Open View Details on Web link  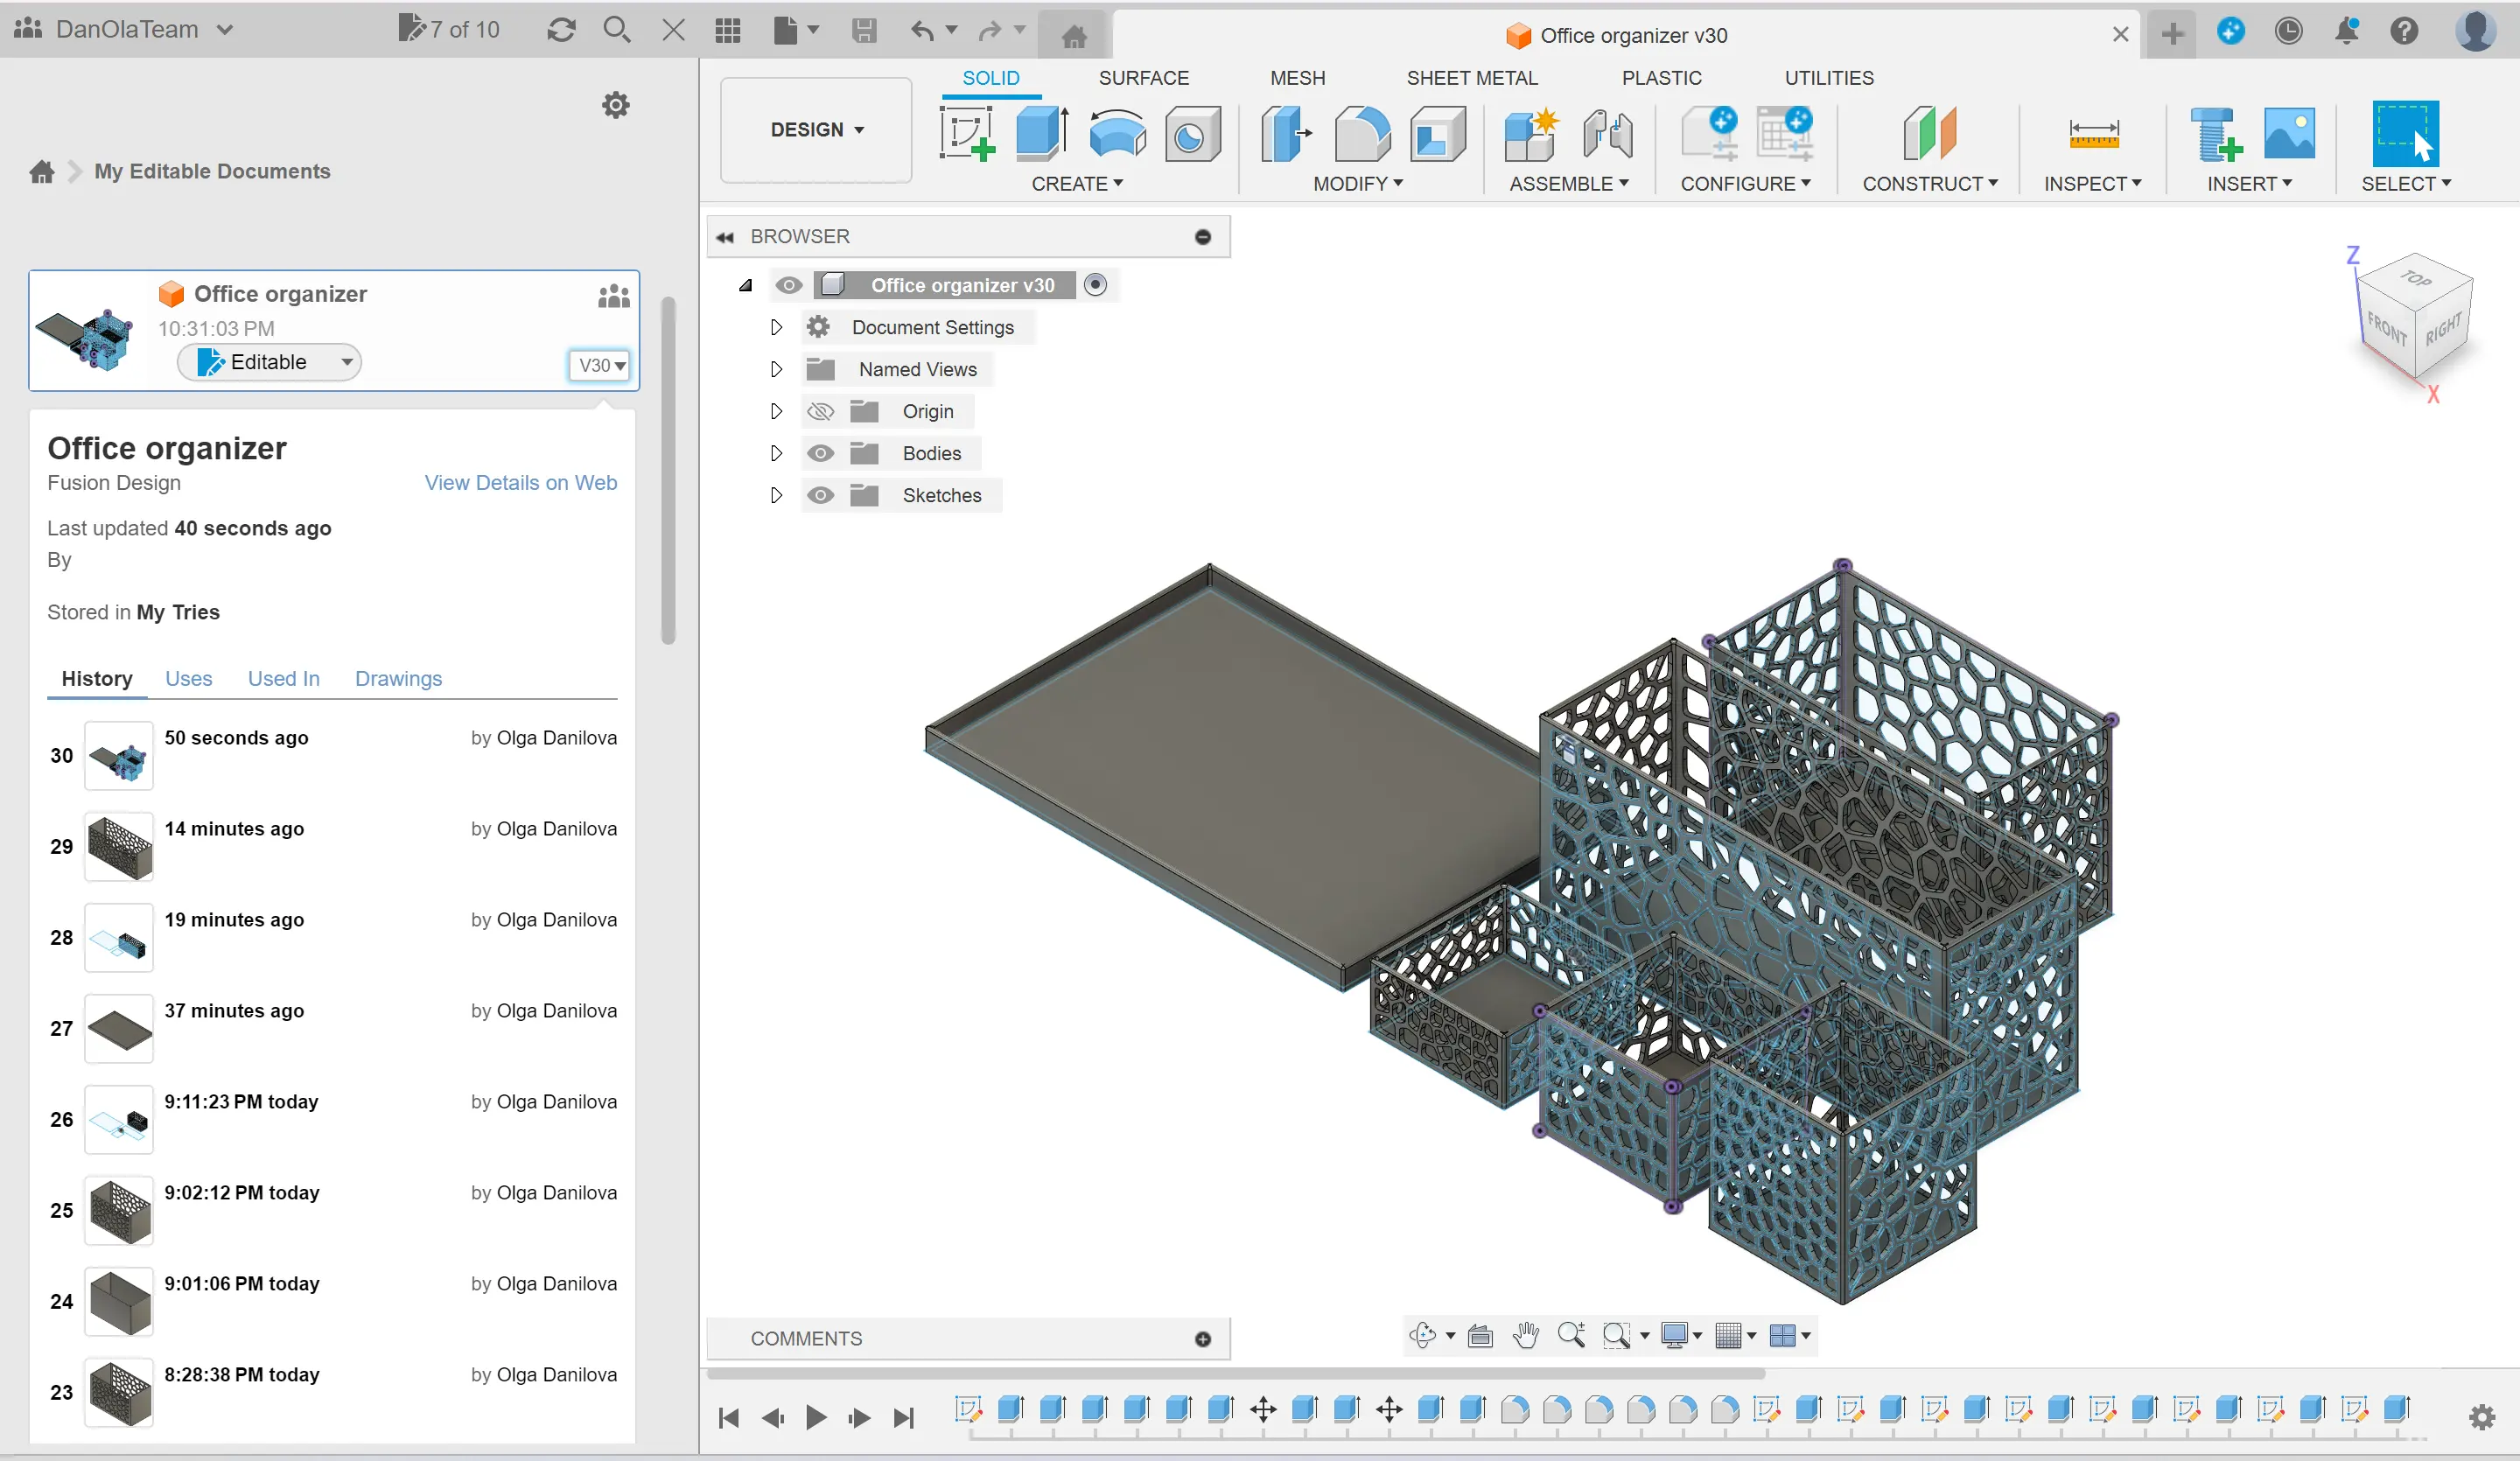click(x=520, y=483)
